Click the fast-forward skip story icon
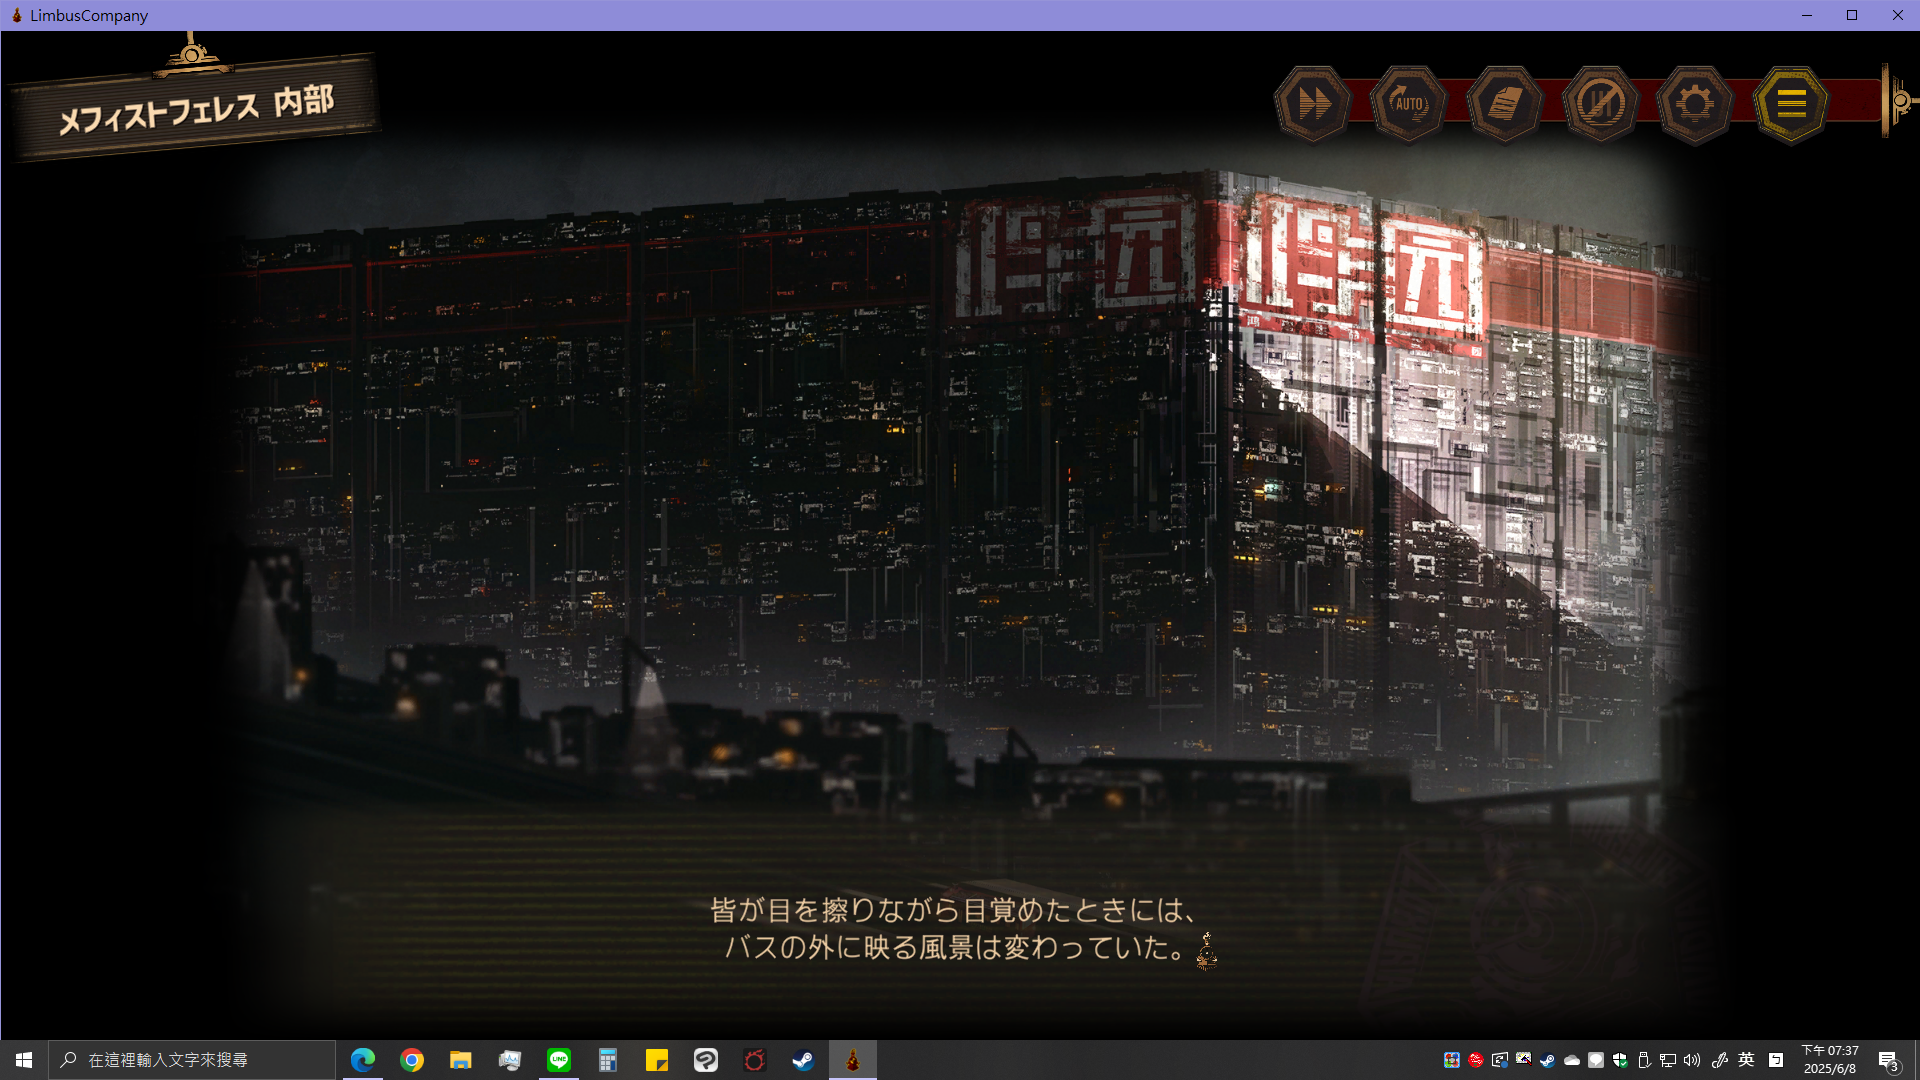 pyautogui.click(x=1313, y=103)
